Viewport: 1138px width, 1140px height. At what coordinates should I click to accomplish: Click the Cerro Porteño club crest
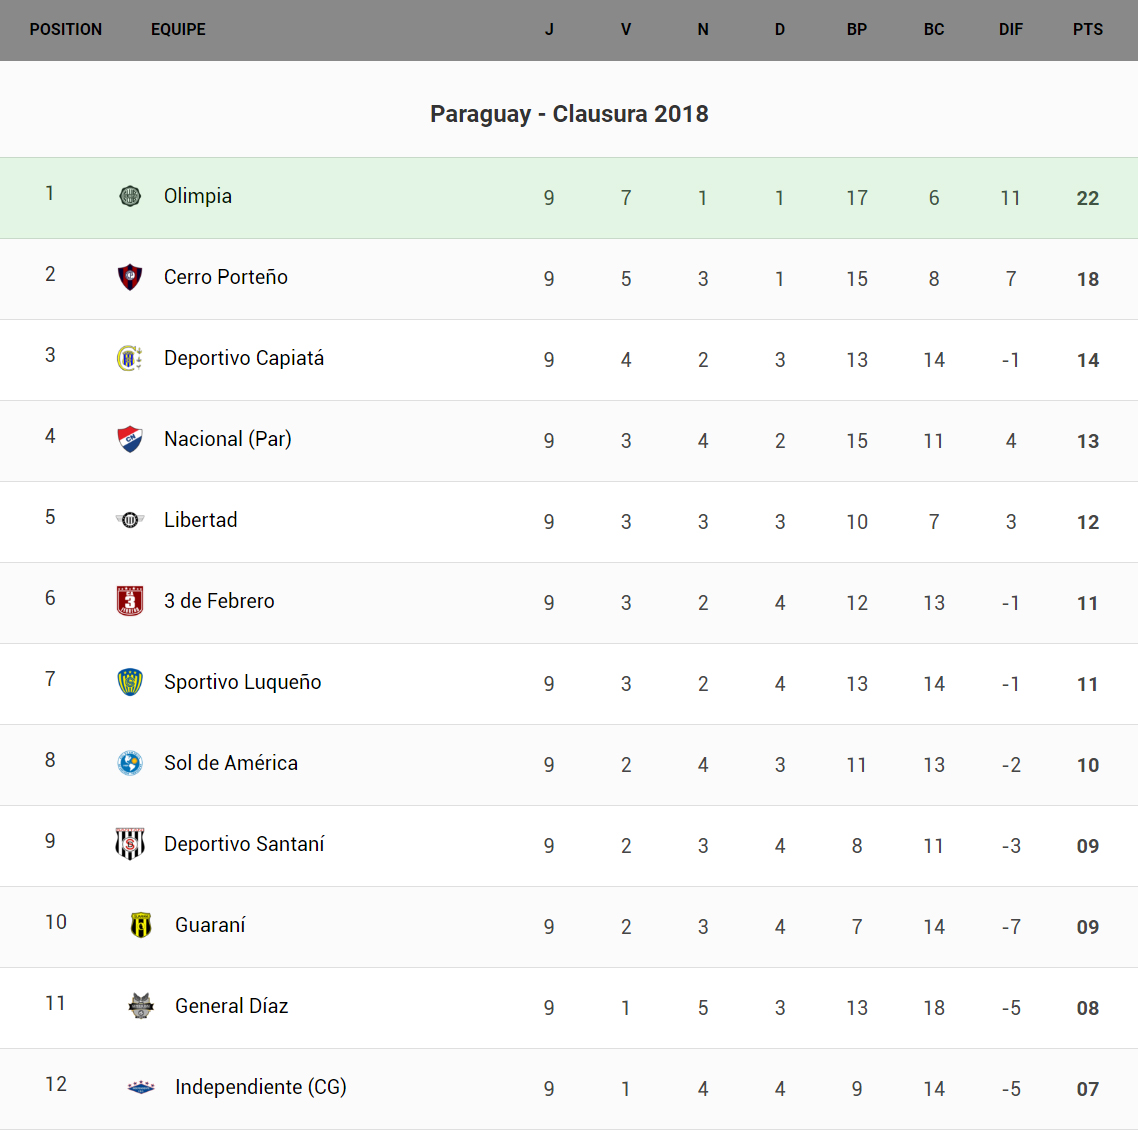(x=130, y=277)
